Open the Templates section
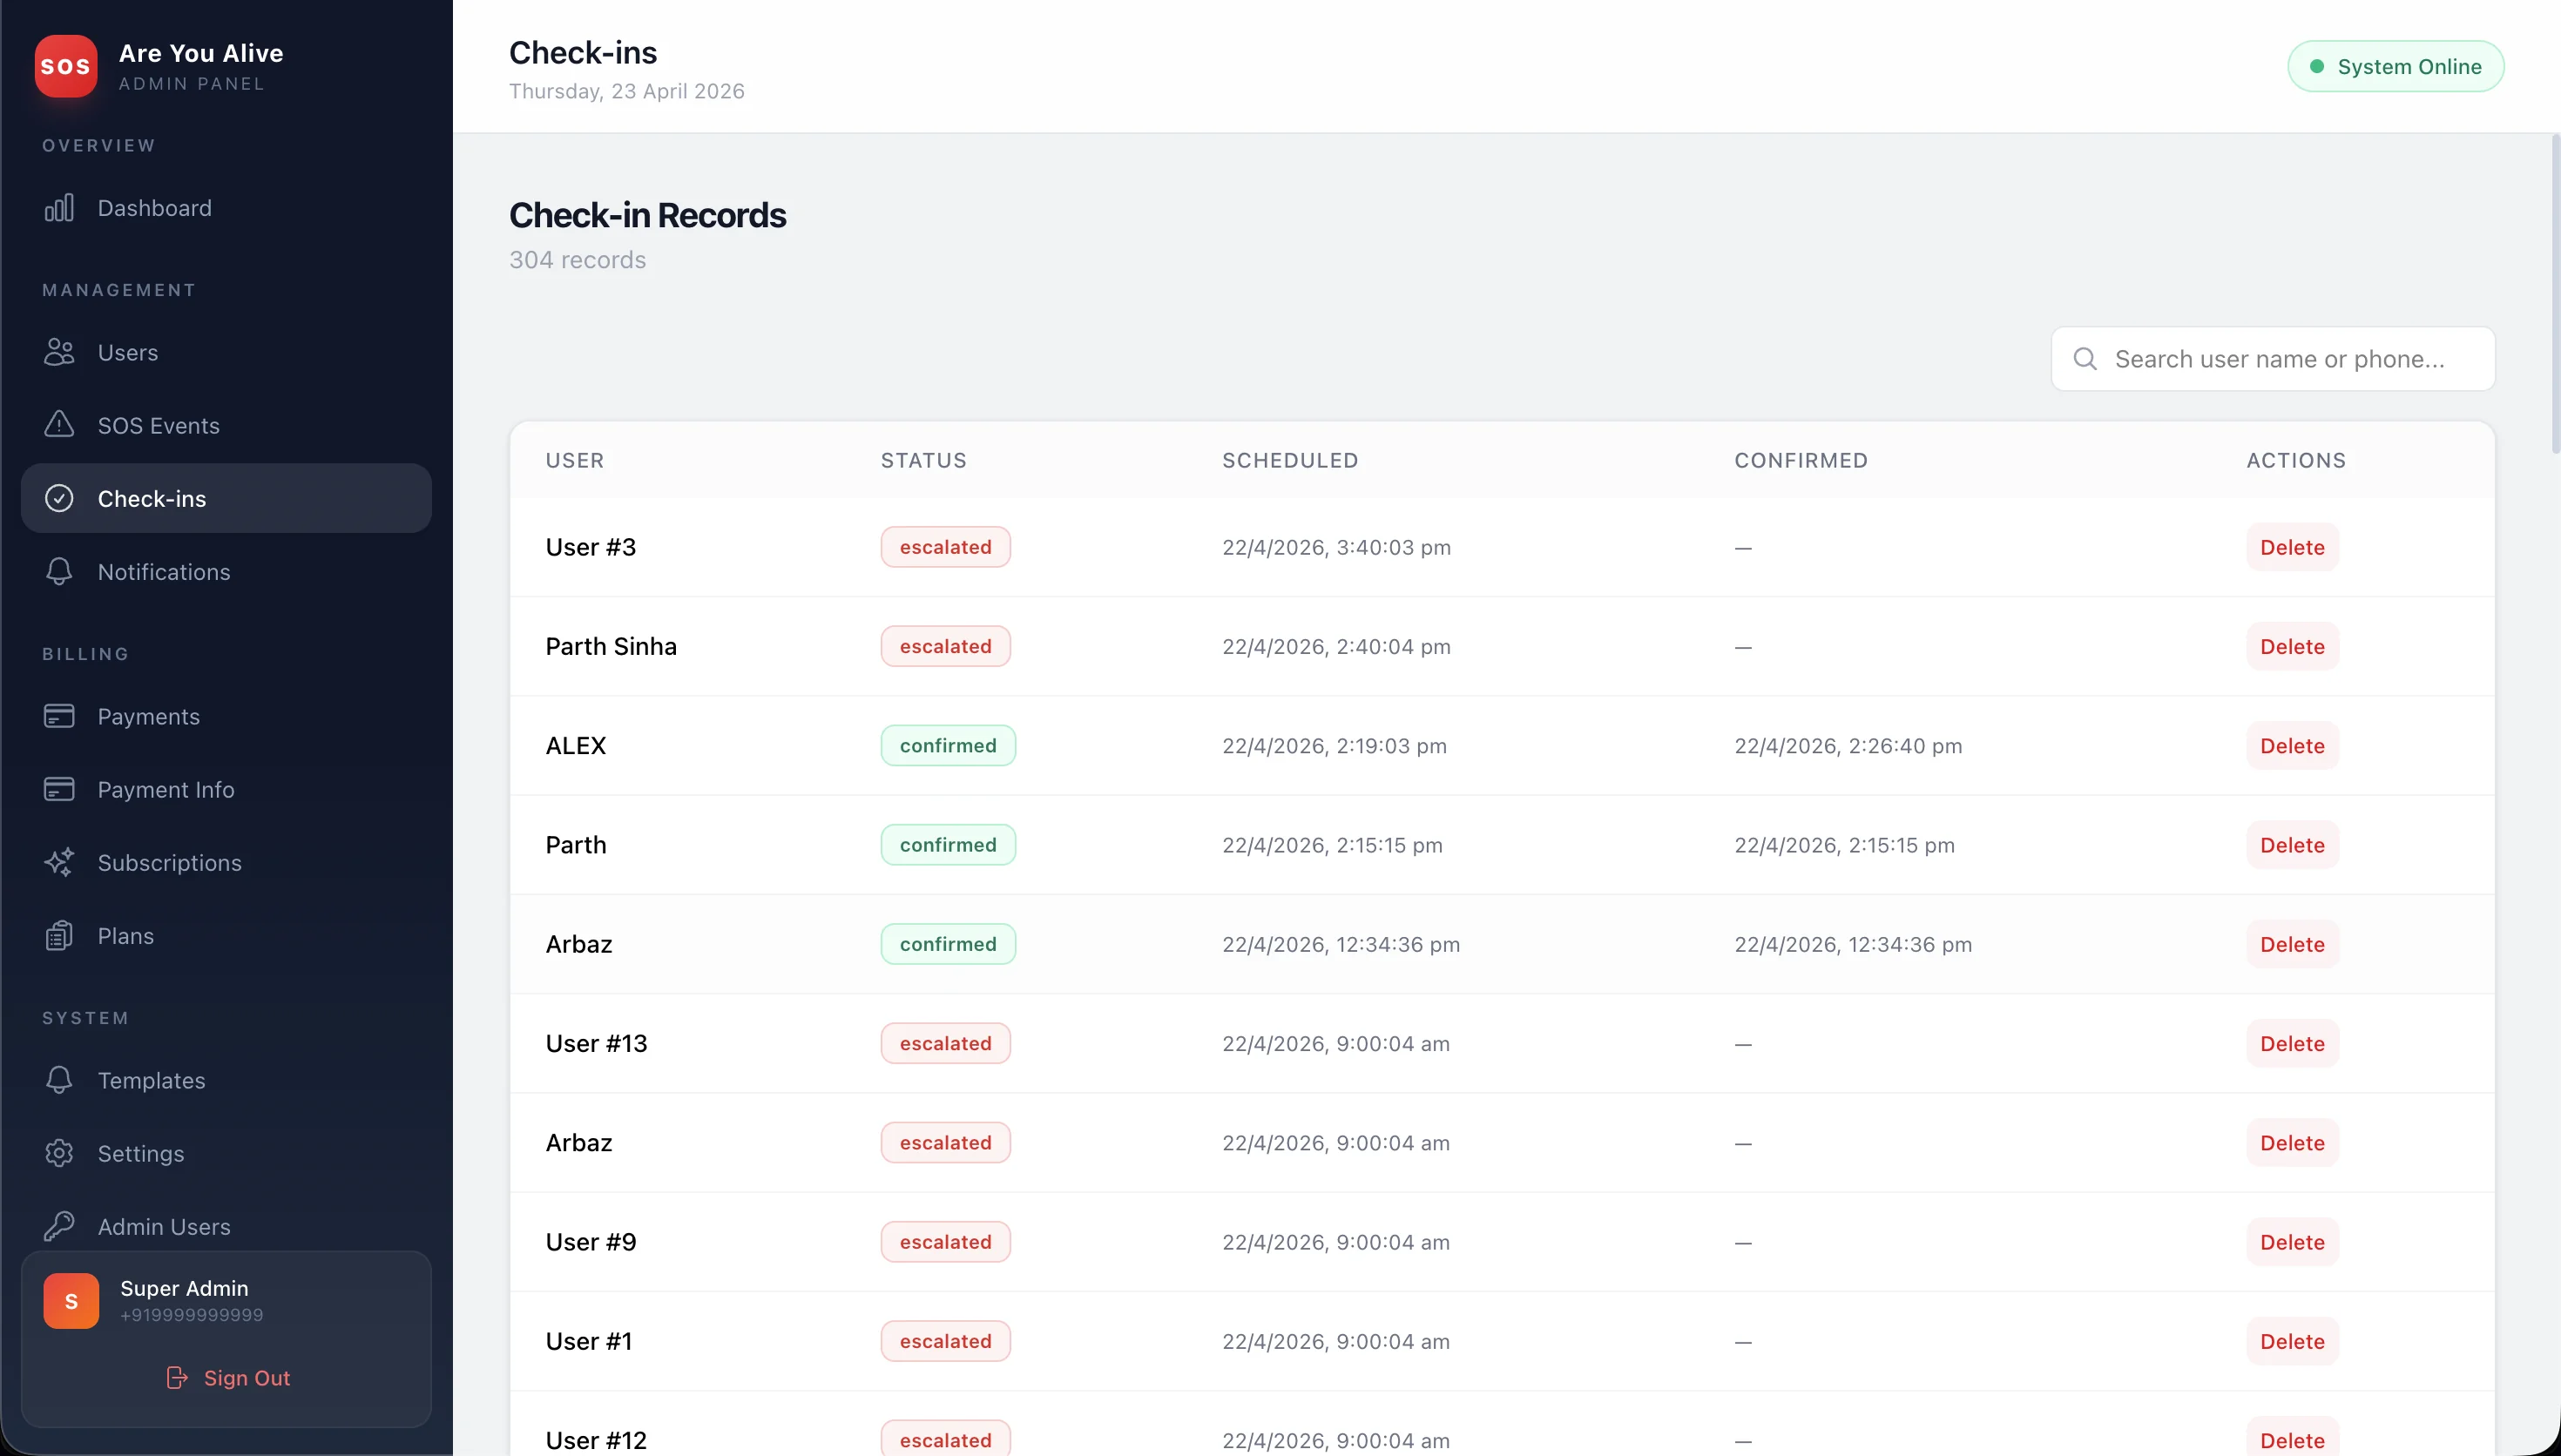This screenshot has width=2561, height=1456. click(151, 1080)
